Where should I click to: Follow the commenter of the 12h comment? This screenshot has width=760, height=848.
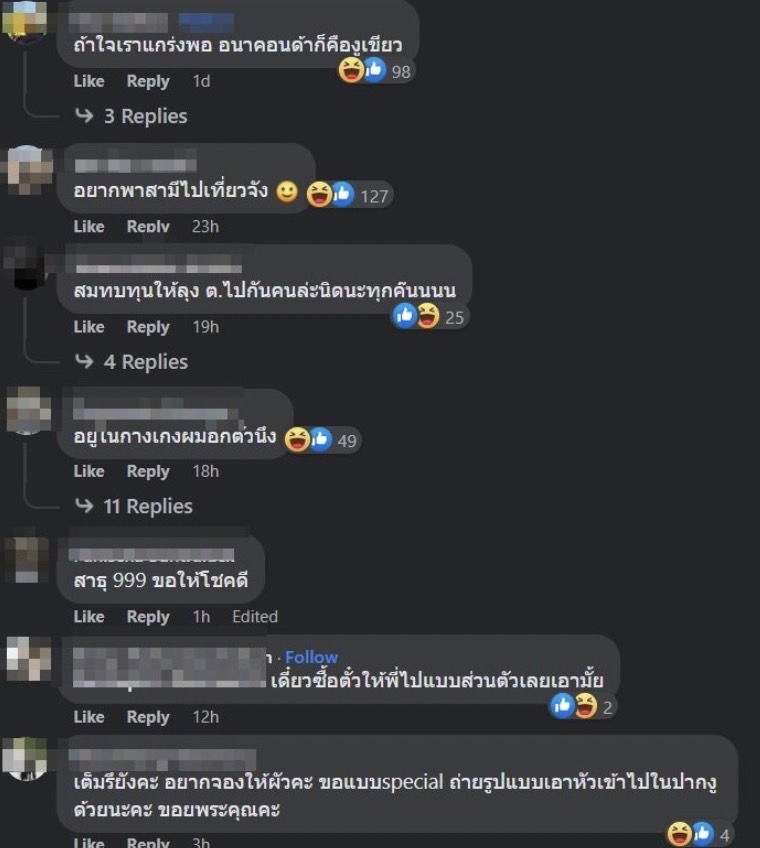pyautogui.click(x=312, y=657)
